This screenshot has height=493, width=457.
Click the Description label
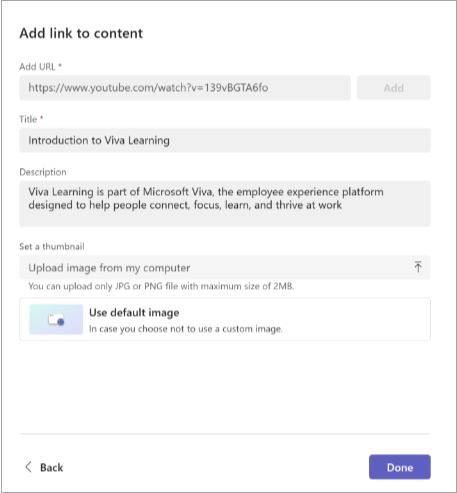(x=43, y=172)
